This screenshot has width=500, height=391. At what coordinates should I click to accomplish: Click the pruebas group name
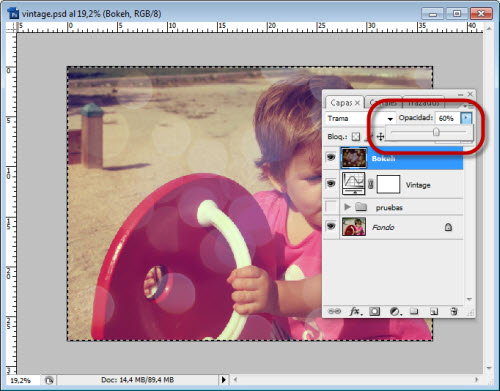(389, 207)
